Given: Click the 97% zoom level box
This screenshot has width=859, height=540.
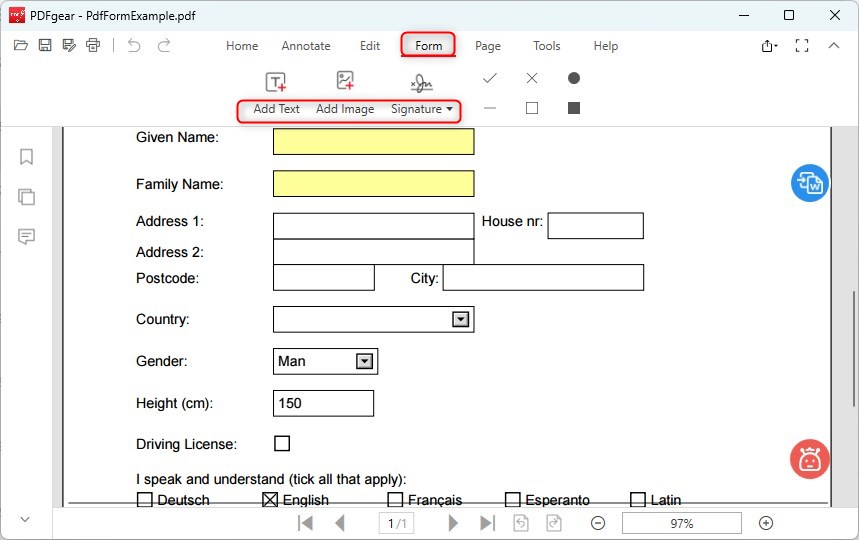Looking at the screenshot, I should pyautogui.click(x=682, y=524).
